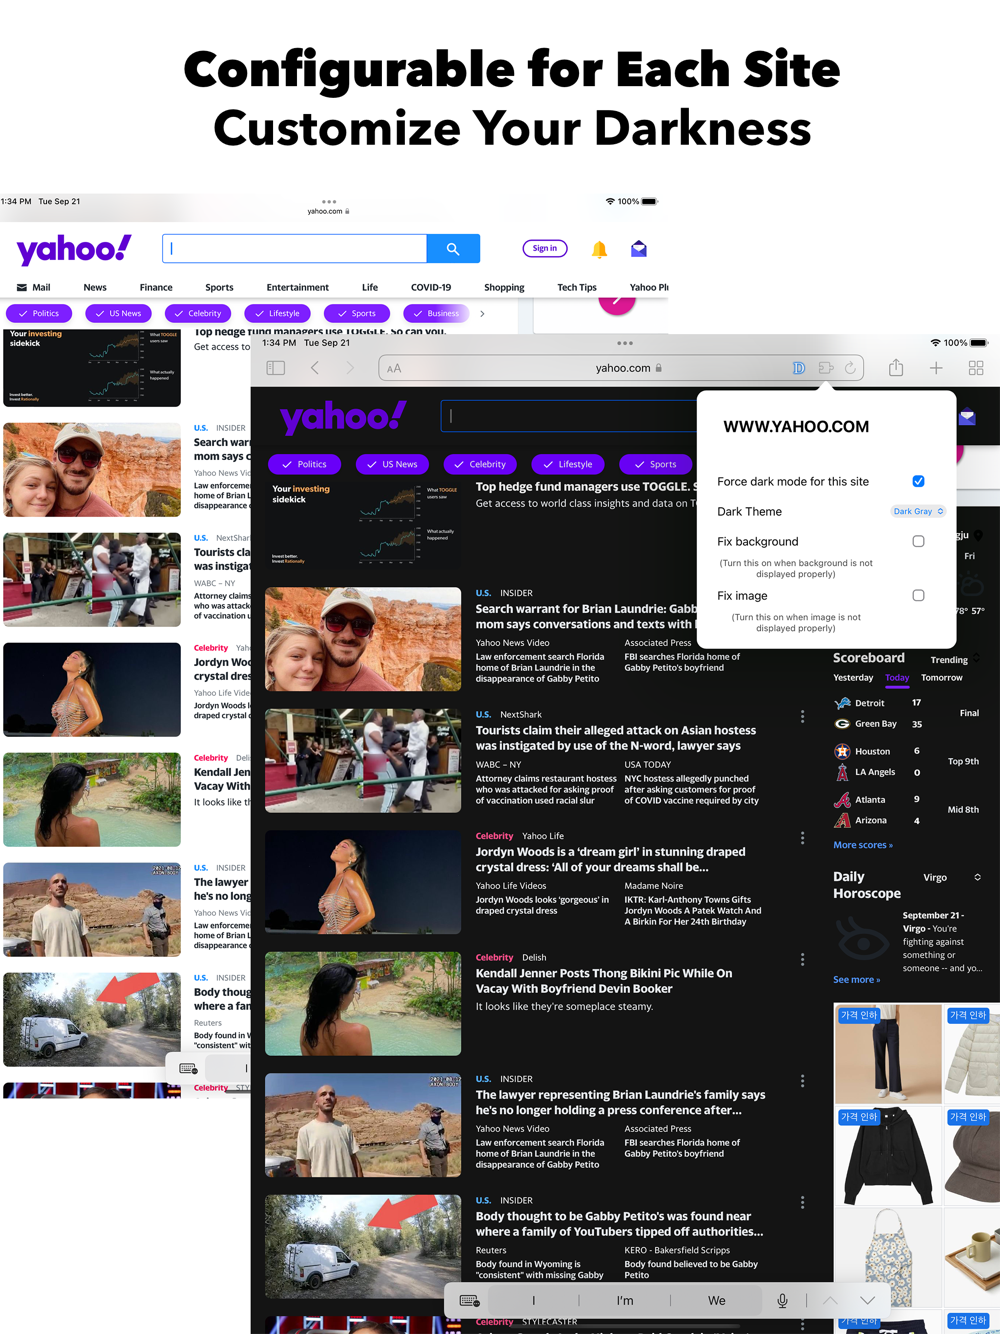The image size is (1000, 1334).
Task: Go back using Safari back arrow
Action: [x=315, y=368]
